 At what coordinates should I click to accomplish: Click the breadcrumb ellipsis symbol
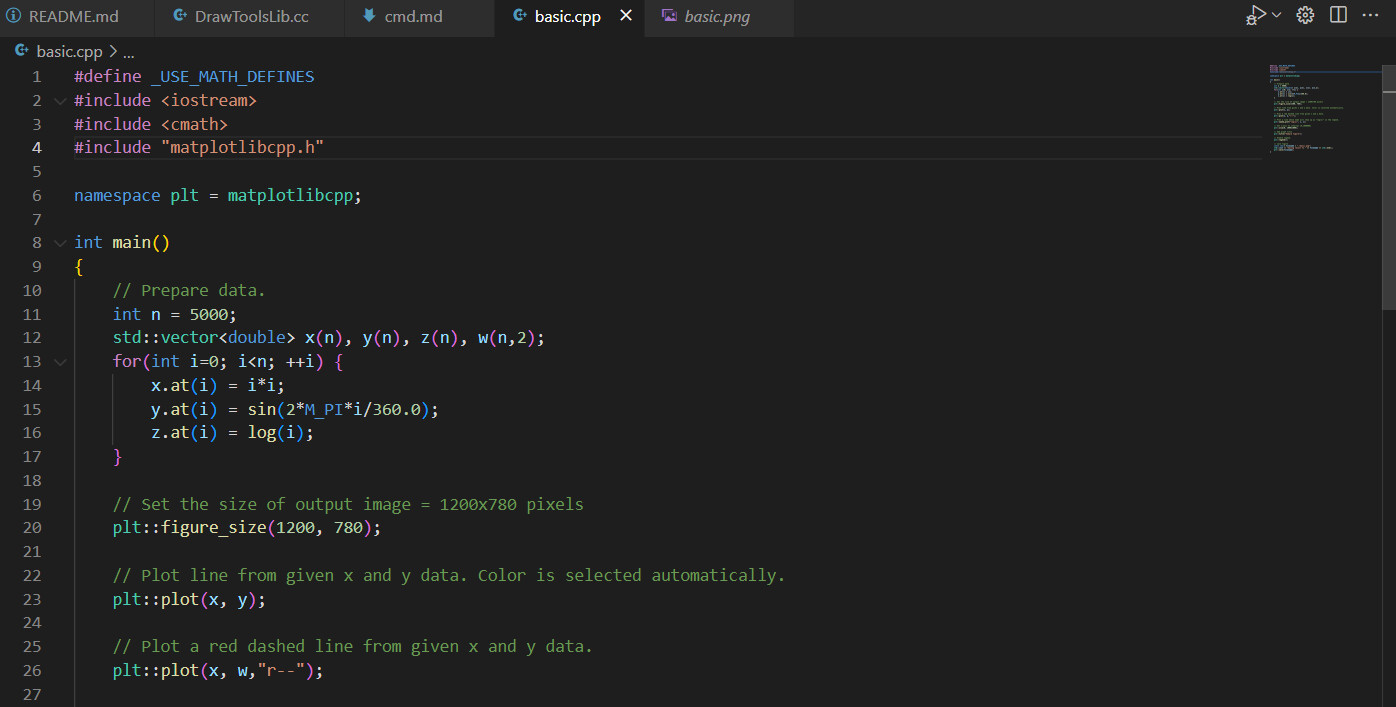tap(128, 52)
